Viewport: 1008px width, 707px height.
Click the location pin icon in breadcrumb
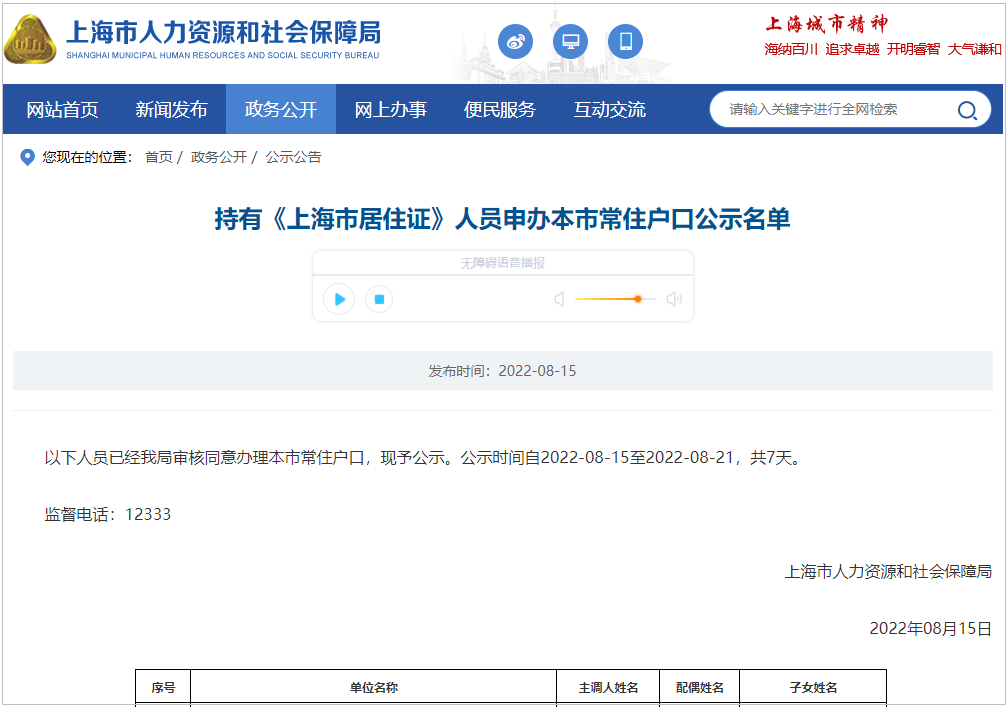(27, 157)
